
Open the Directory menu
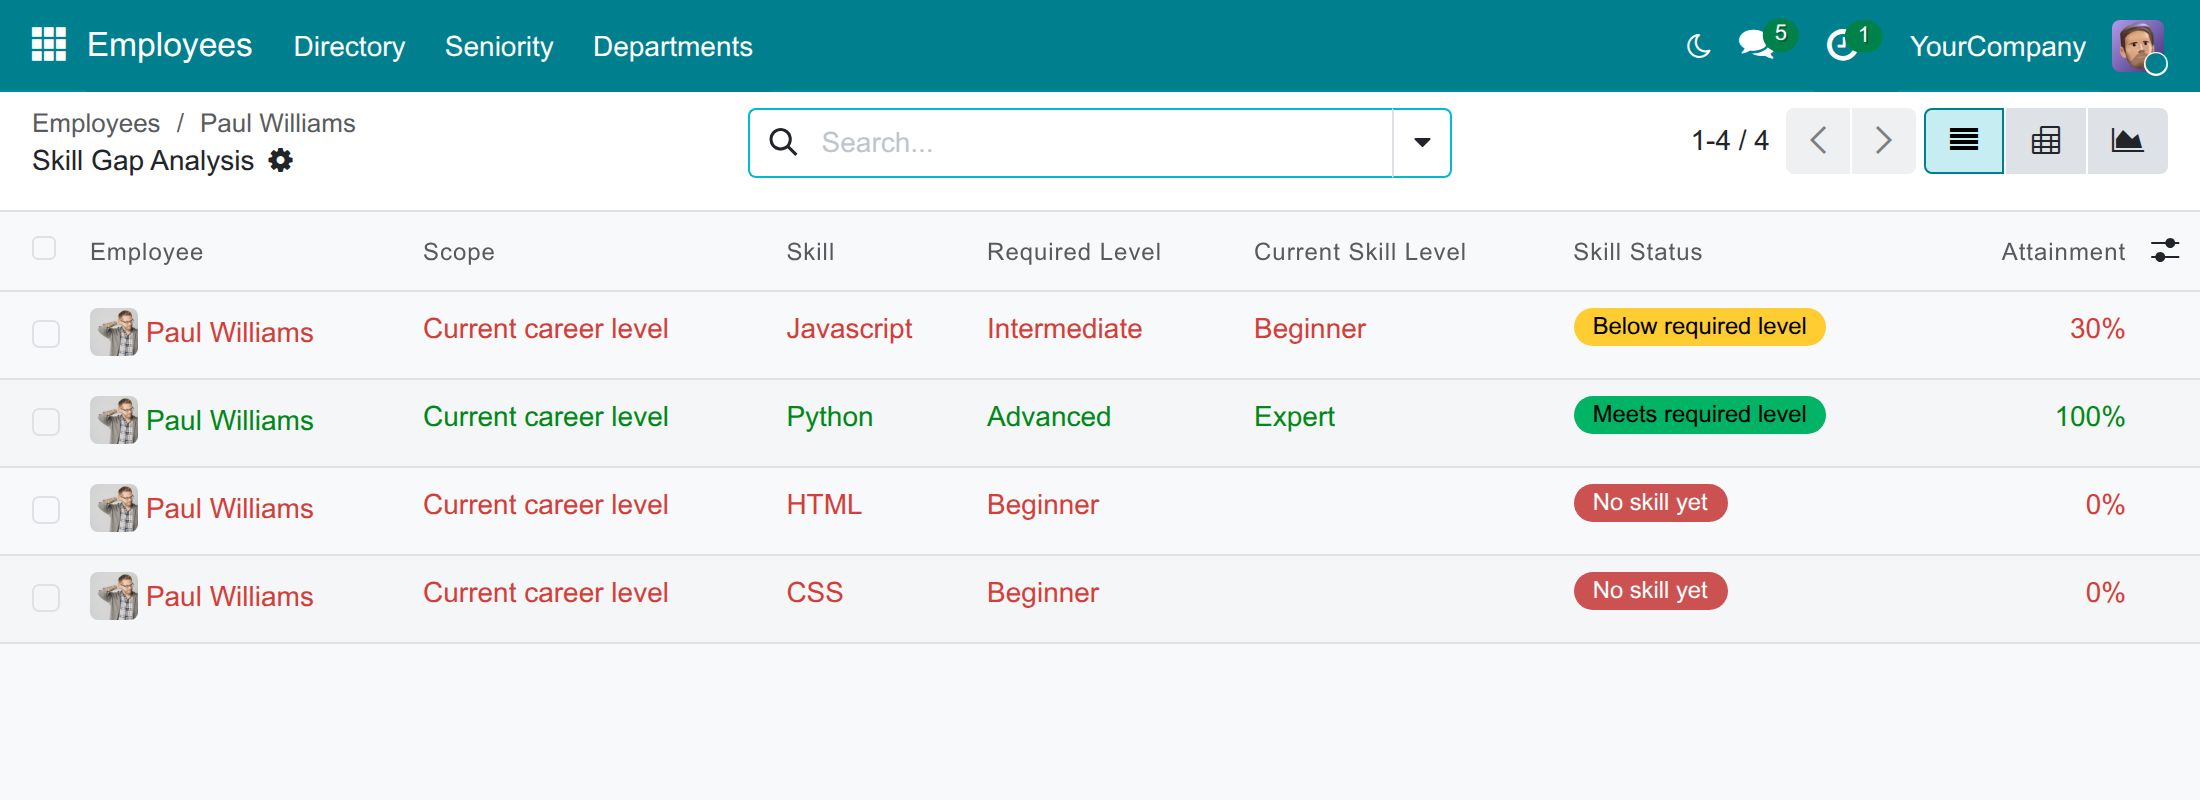point(349,46)
